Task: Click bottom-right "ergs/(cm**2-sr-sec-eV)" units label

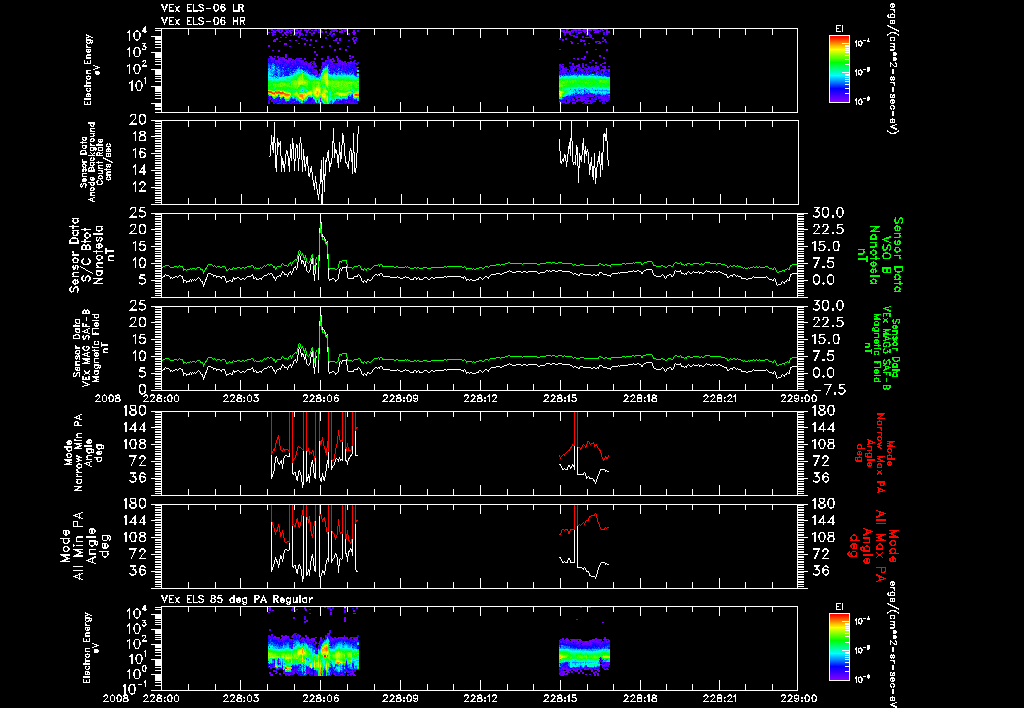Action: 891,645
